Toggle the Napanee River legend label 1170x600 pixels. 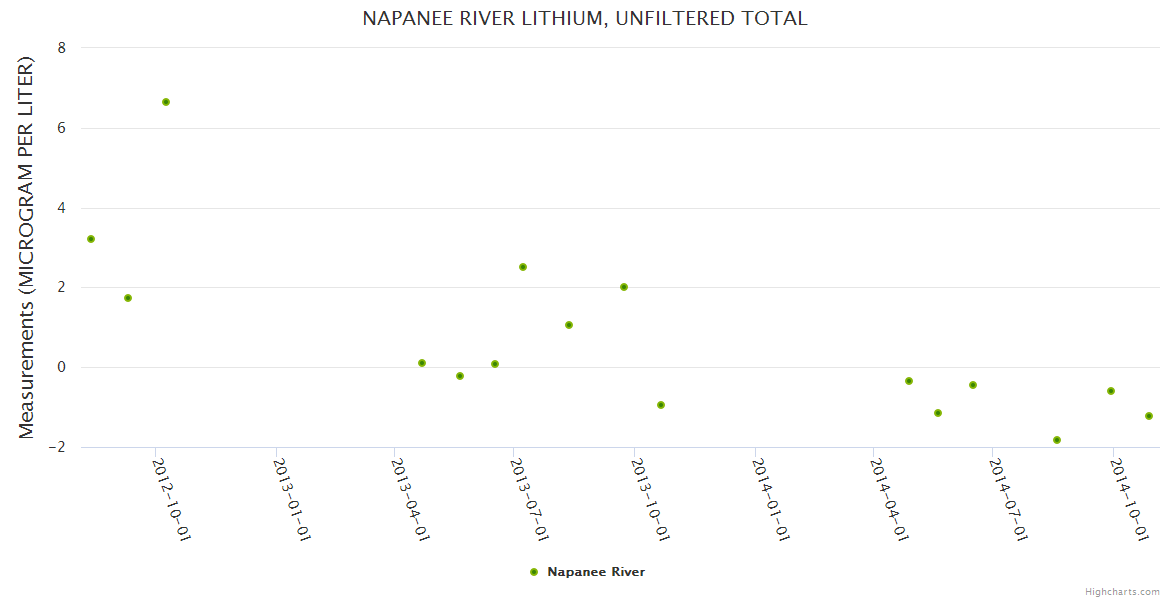[596, 572]
